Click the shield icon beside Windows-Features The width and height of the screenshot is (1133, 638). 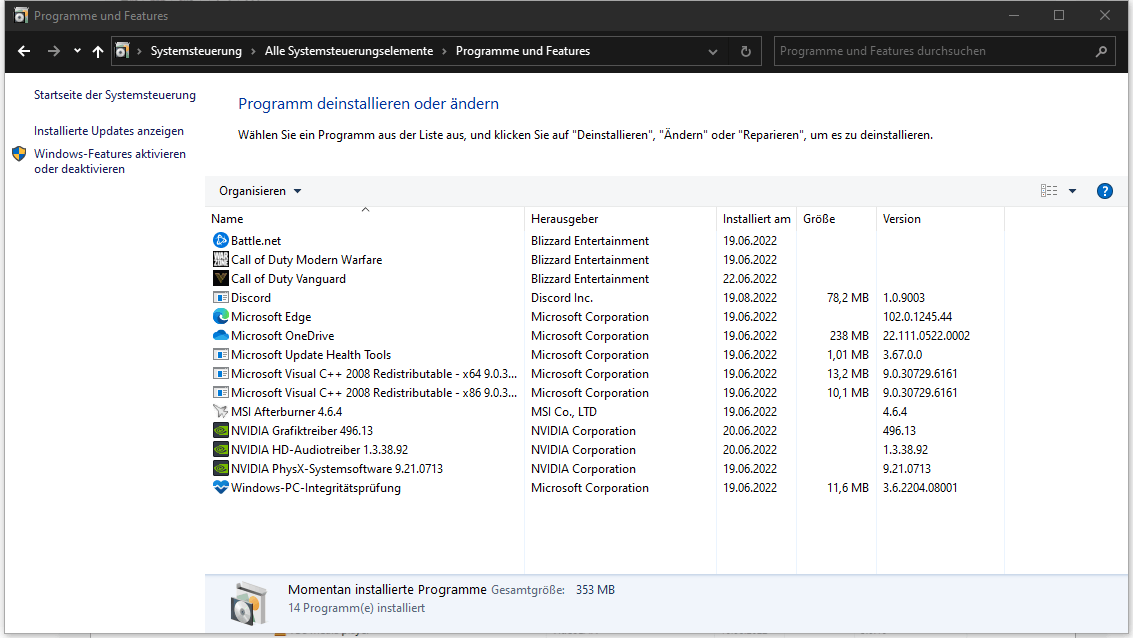pos(19,154)
